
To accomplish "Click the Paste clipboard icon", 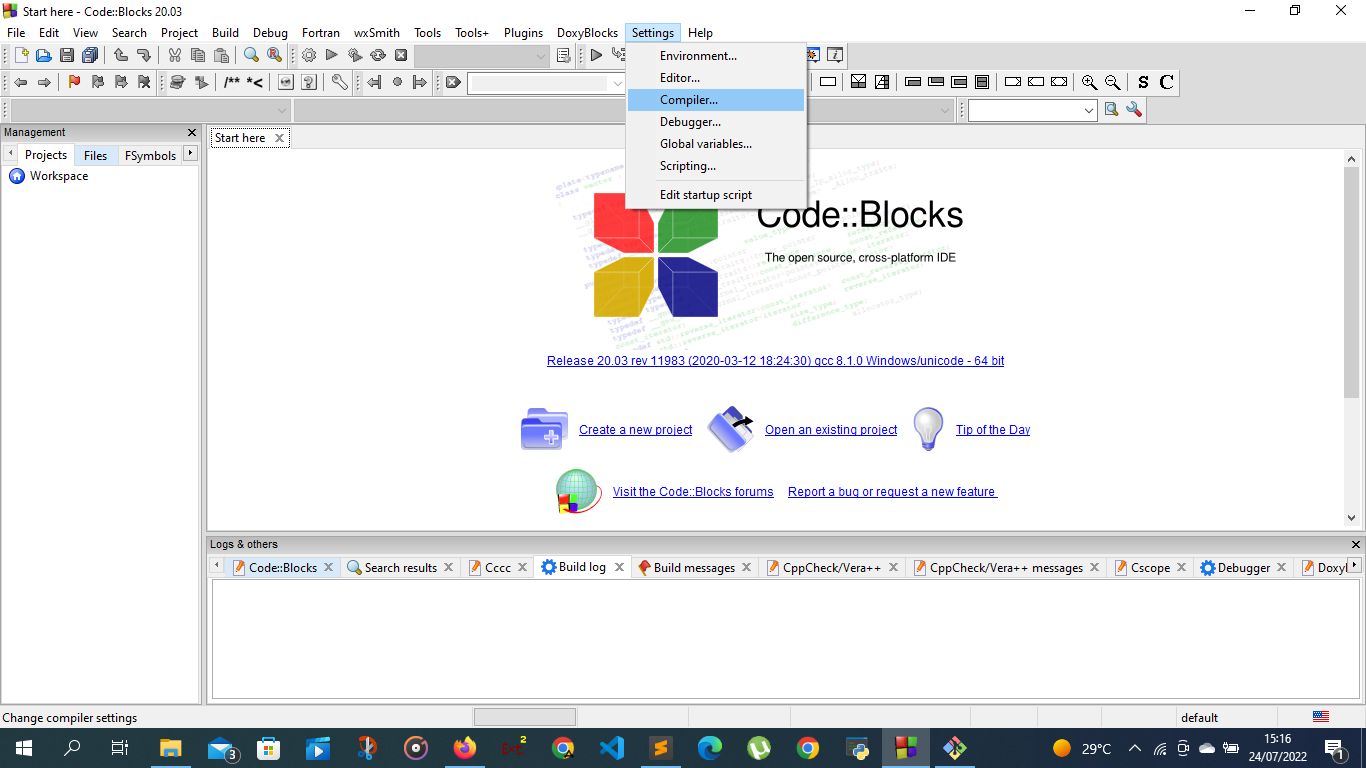I will 221,55.
